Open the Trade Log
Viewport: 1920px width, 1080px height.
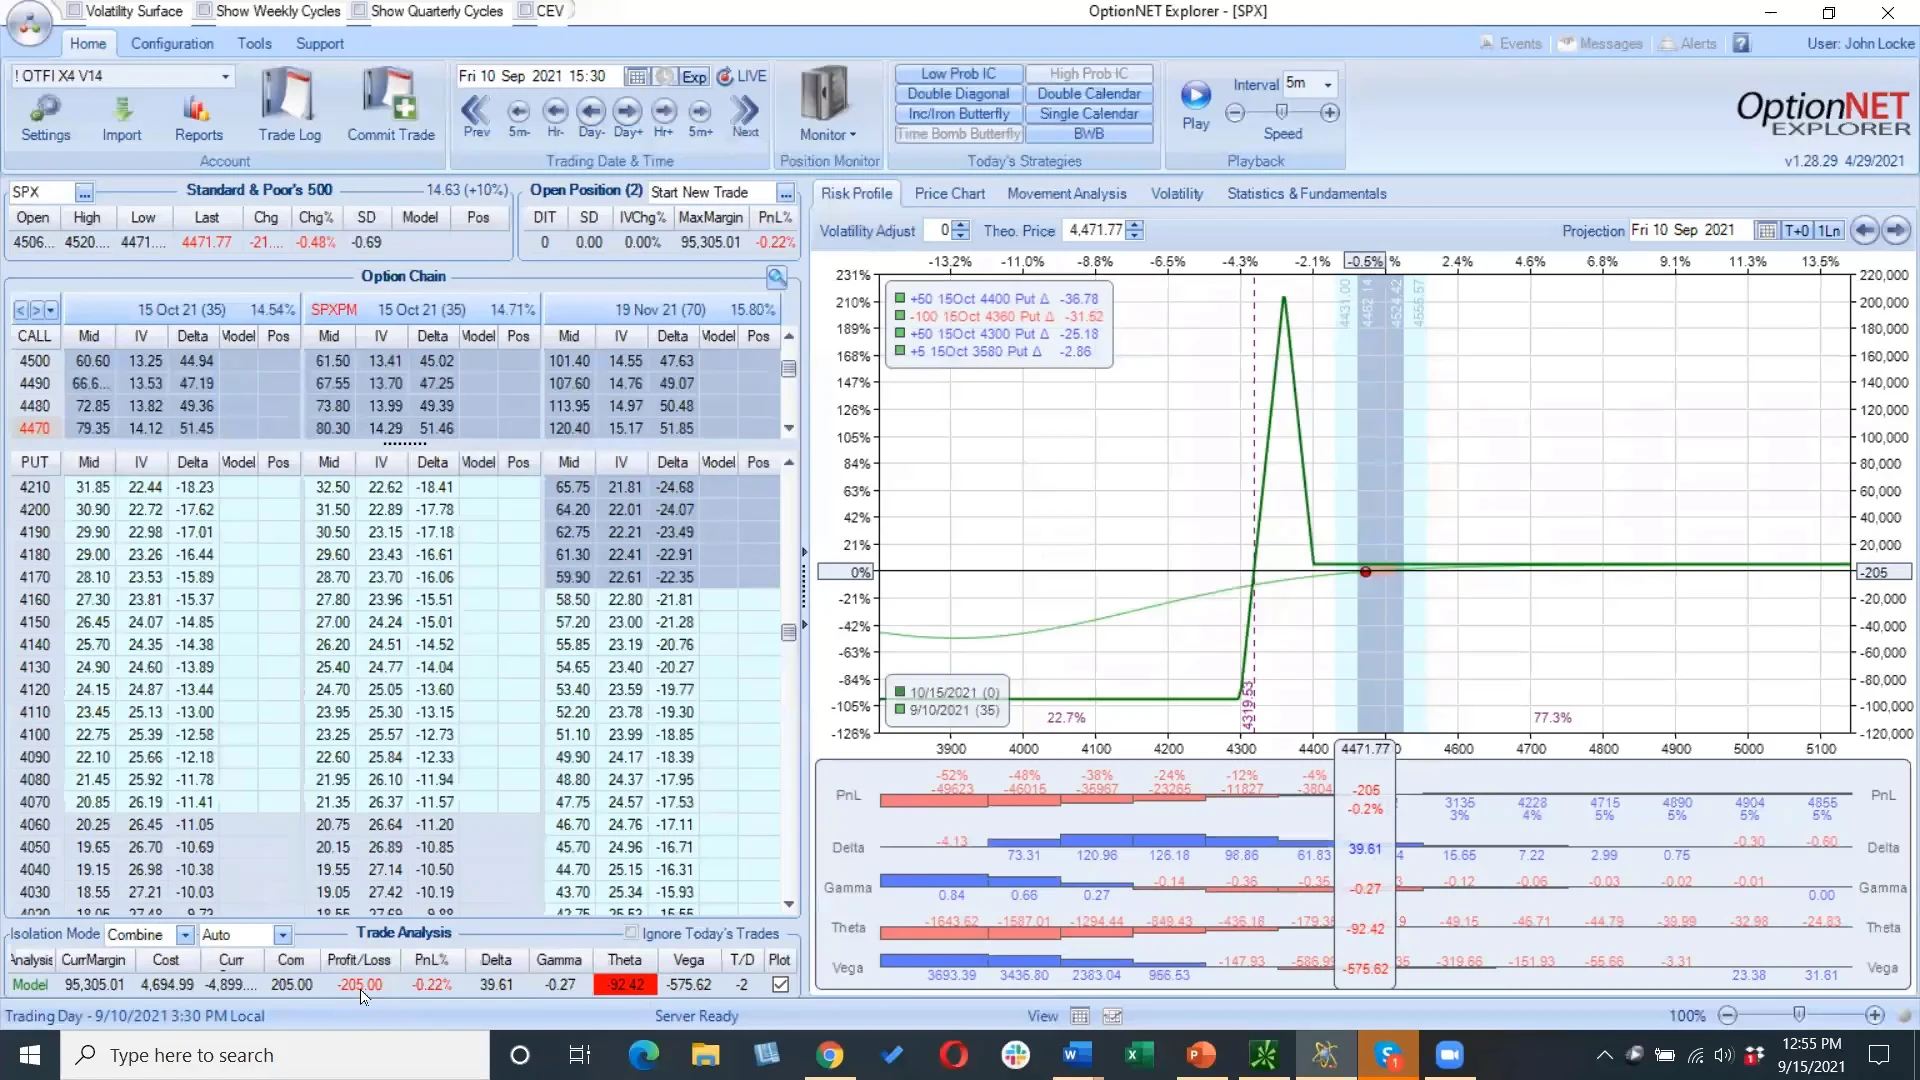pyautogui.click(x=289, y=105)
